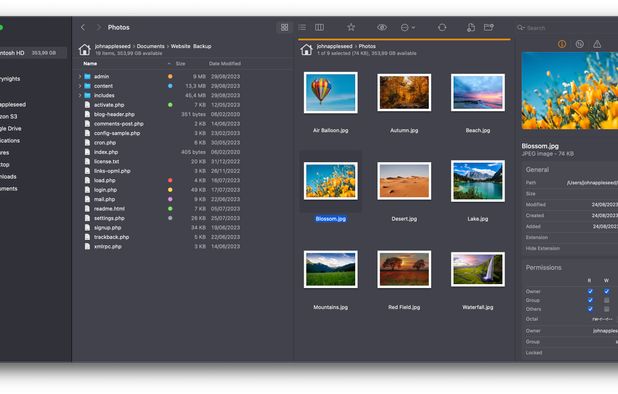Viewport: 618px width, 394px height.
Task: Select the Mountains.jpg thumbnail
Action: click(330, 269)
